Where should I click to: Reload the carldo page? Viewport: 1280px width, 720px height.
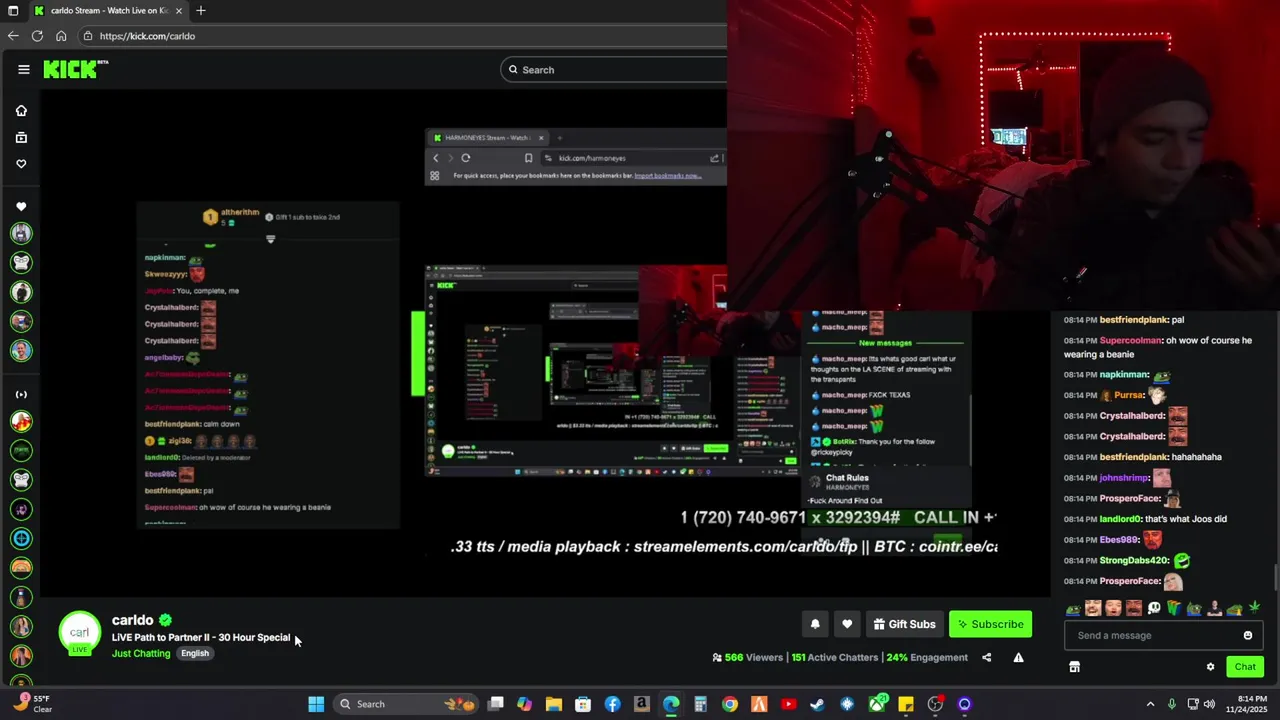coord(37,36)
